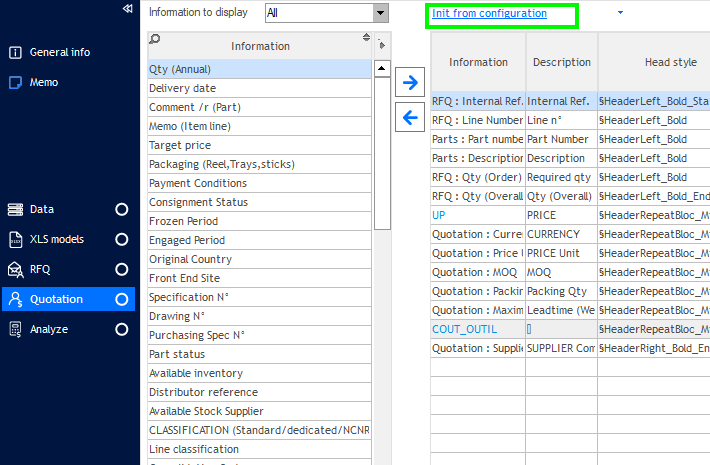Click the UP link in Information column
710x465 pixels.
[x=439, y=215]
